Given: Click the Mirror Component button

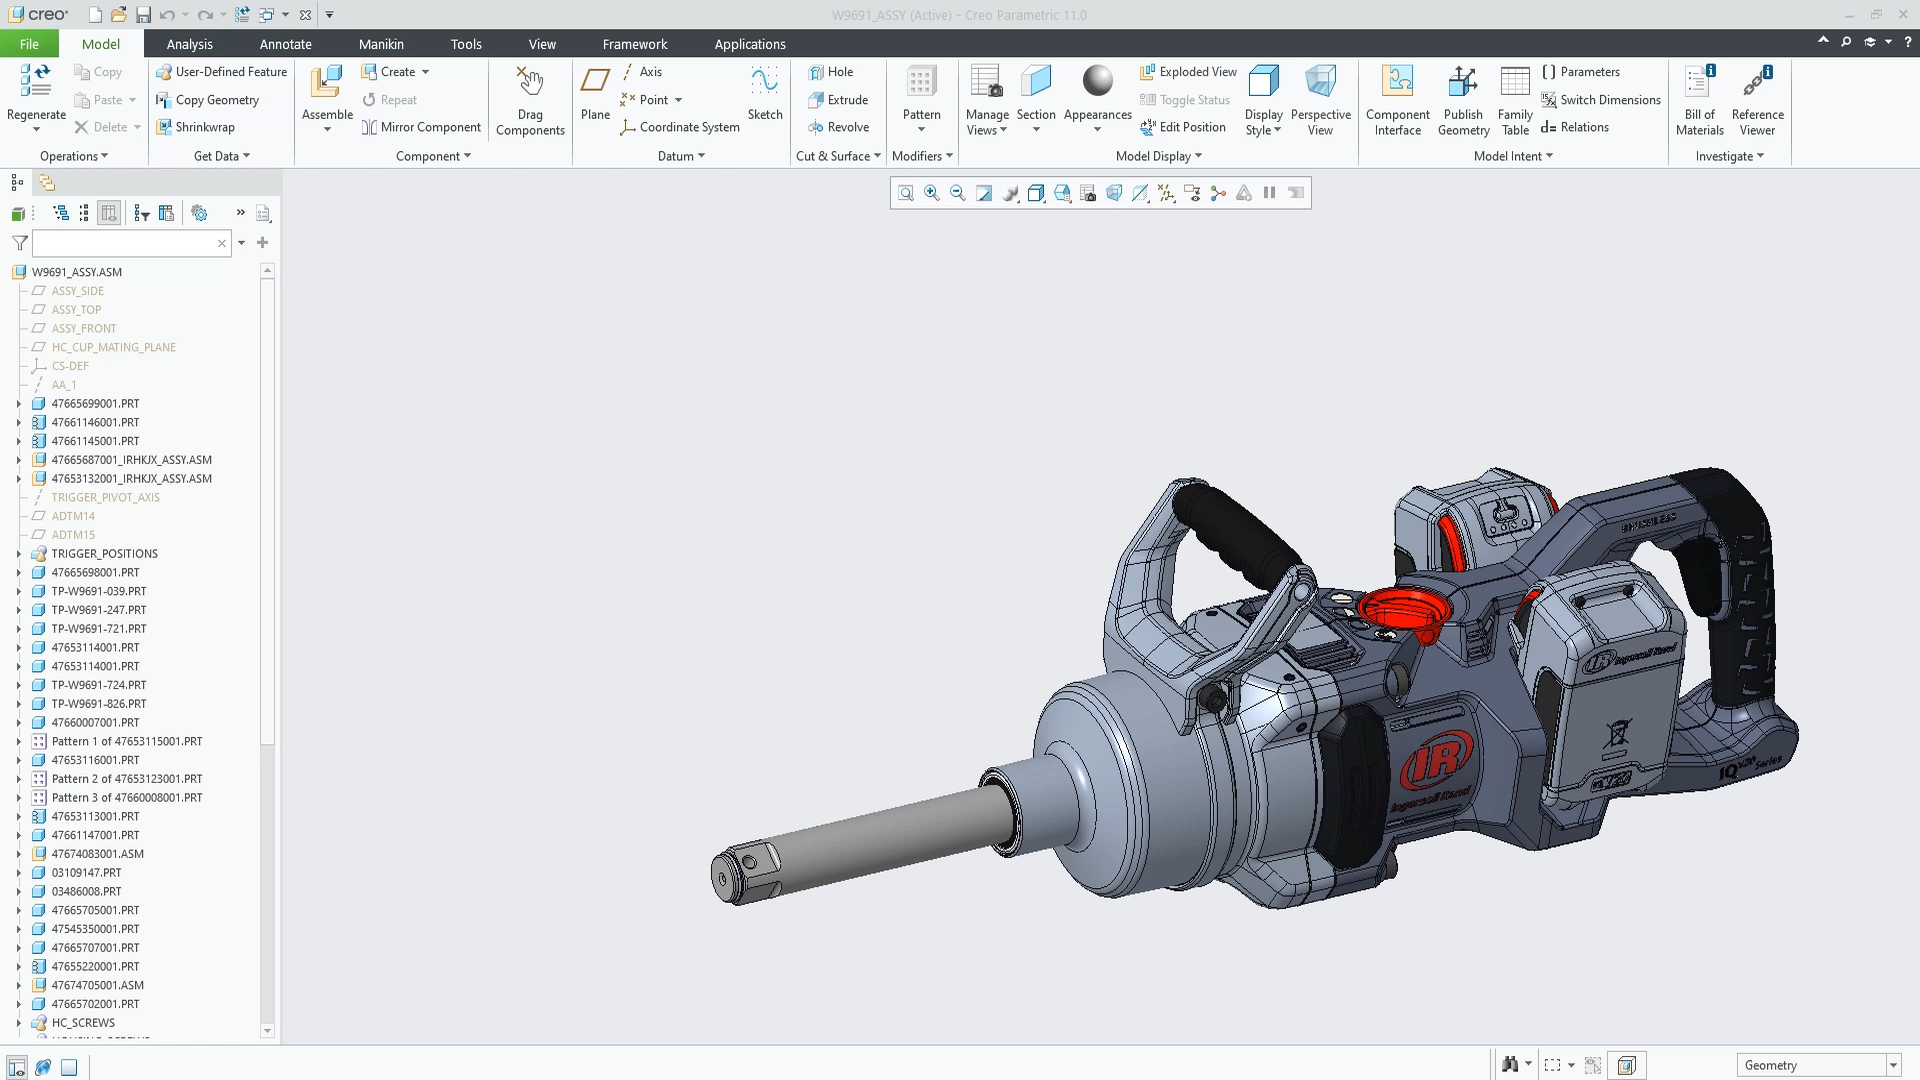Looking at the screenshot, I should (421, 127).
